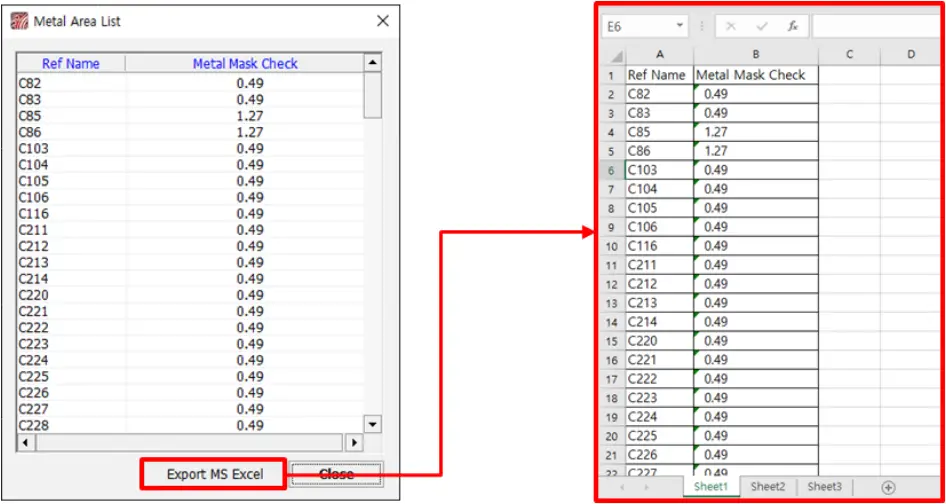
Task: Select Excel column A header
Action: coord(660,55)
